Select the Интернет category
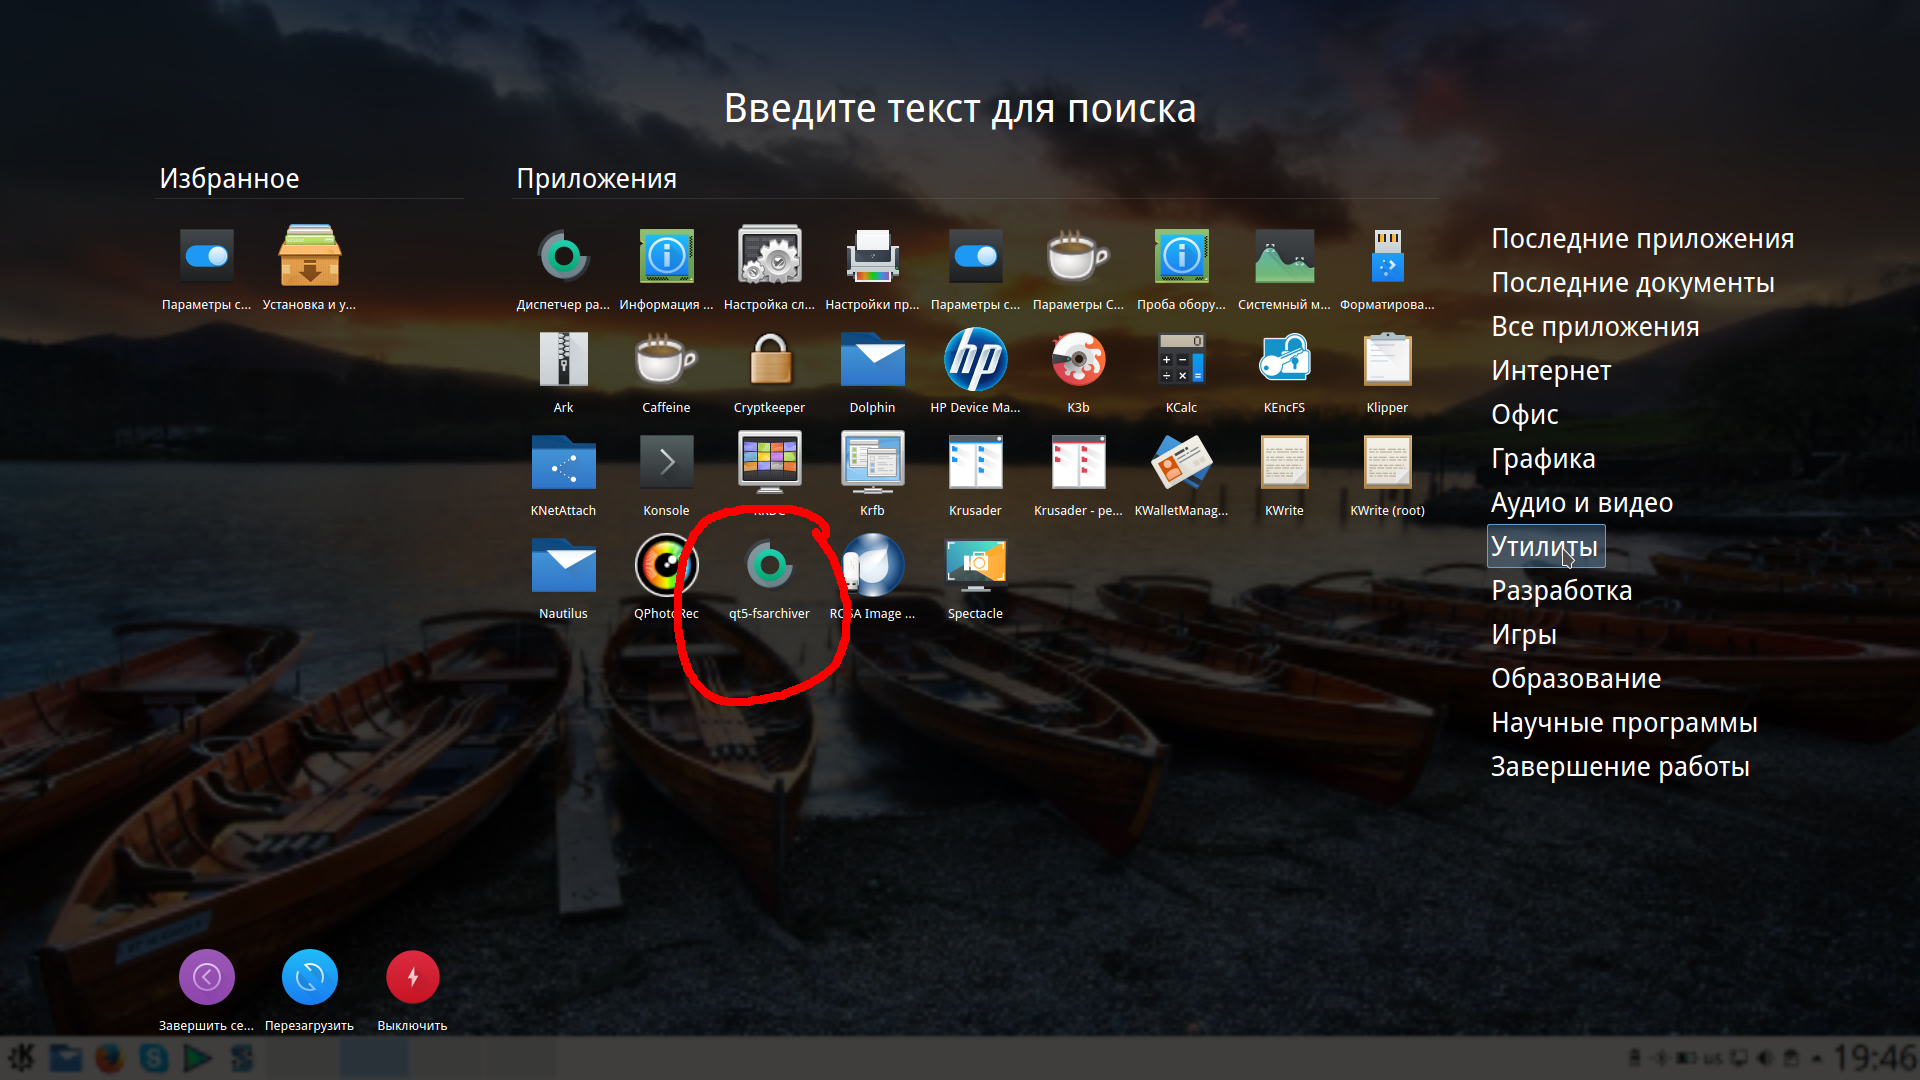Image resolution: width=1920 pixels, height=1080 pixels. (x=1551, y=371)
